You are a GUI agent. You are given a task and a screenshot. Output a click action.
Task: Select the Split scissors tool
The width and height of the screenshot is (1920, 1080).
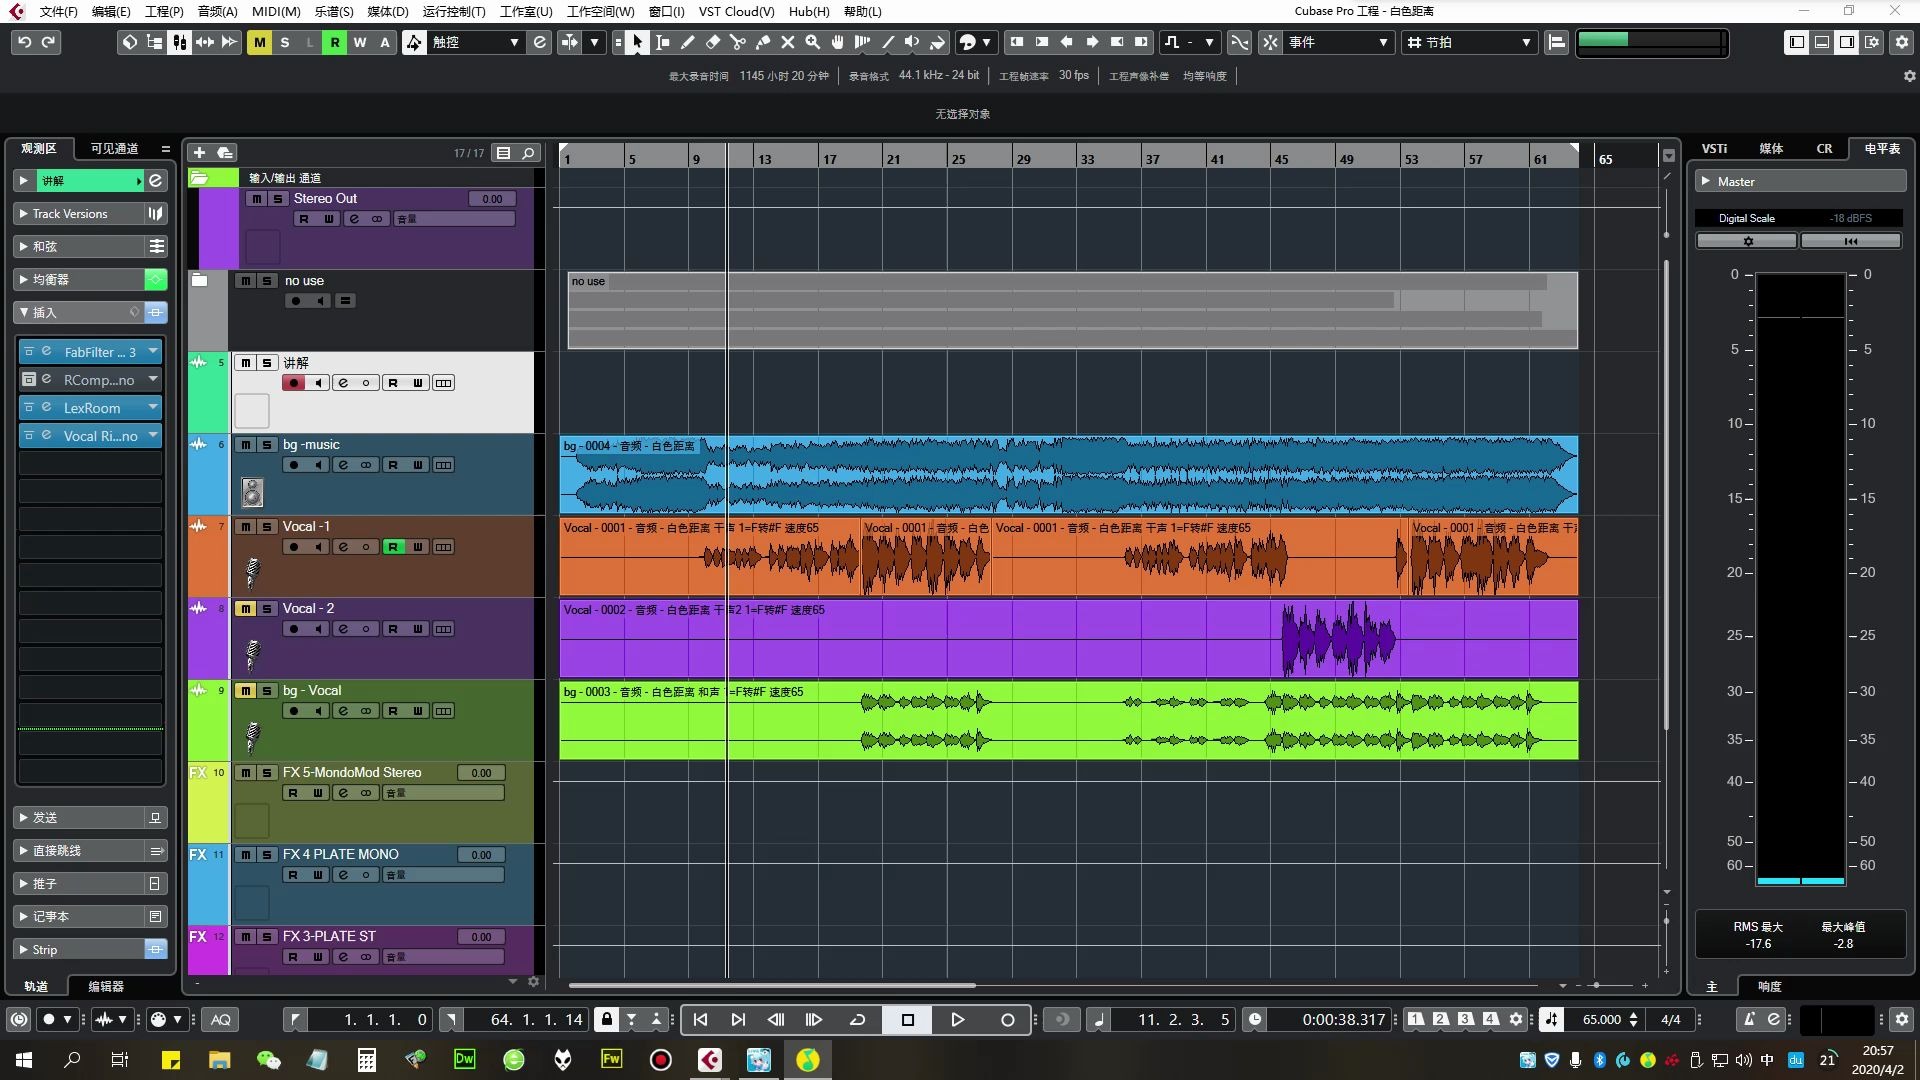tap(738, 42)
